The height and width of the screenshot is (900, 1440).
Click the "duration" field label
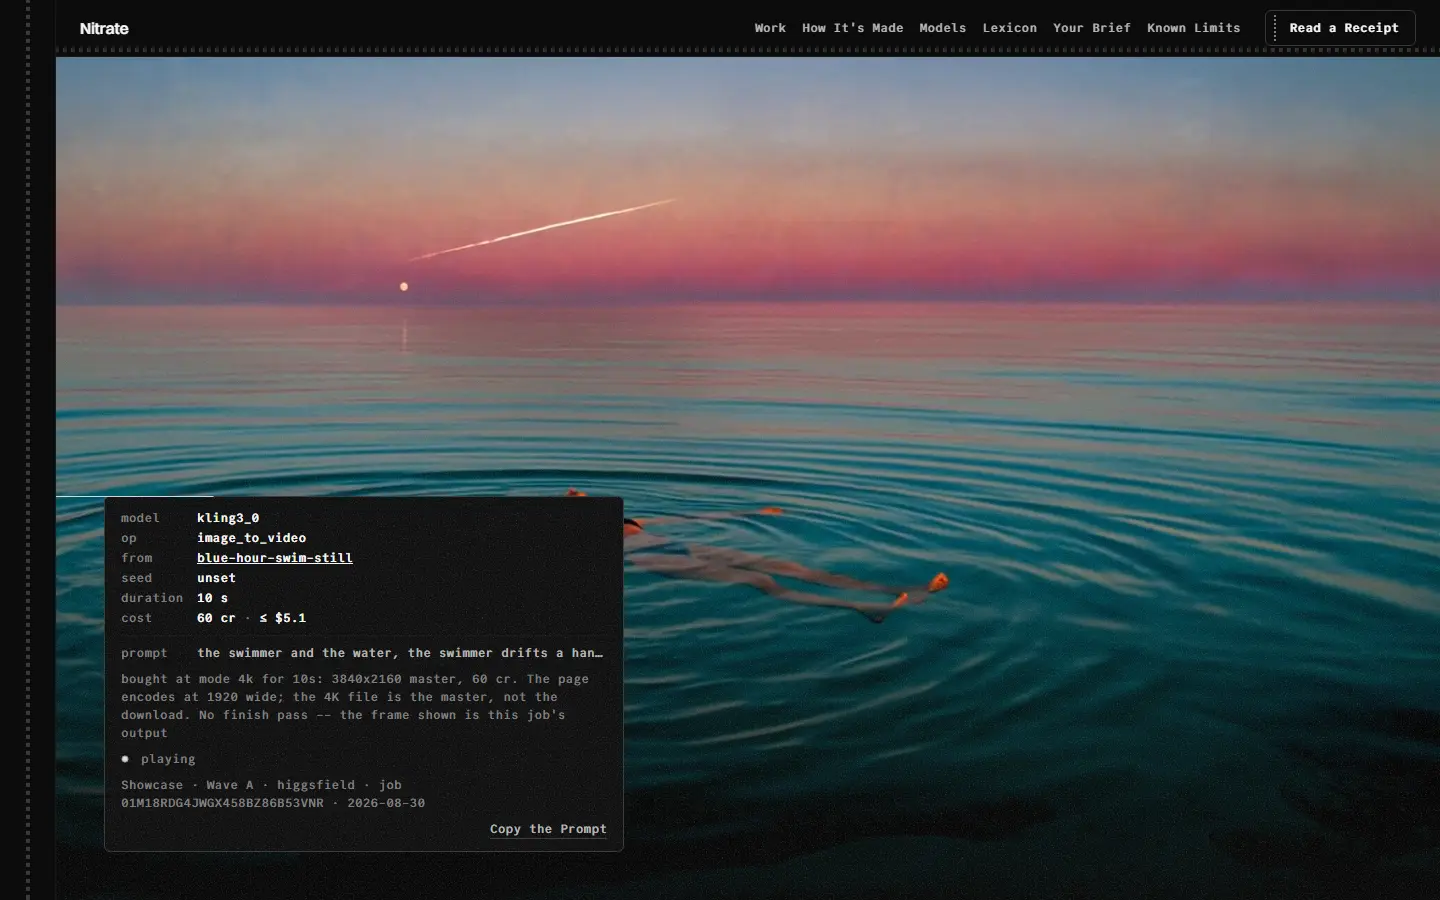coord(152,598)
